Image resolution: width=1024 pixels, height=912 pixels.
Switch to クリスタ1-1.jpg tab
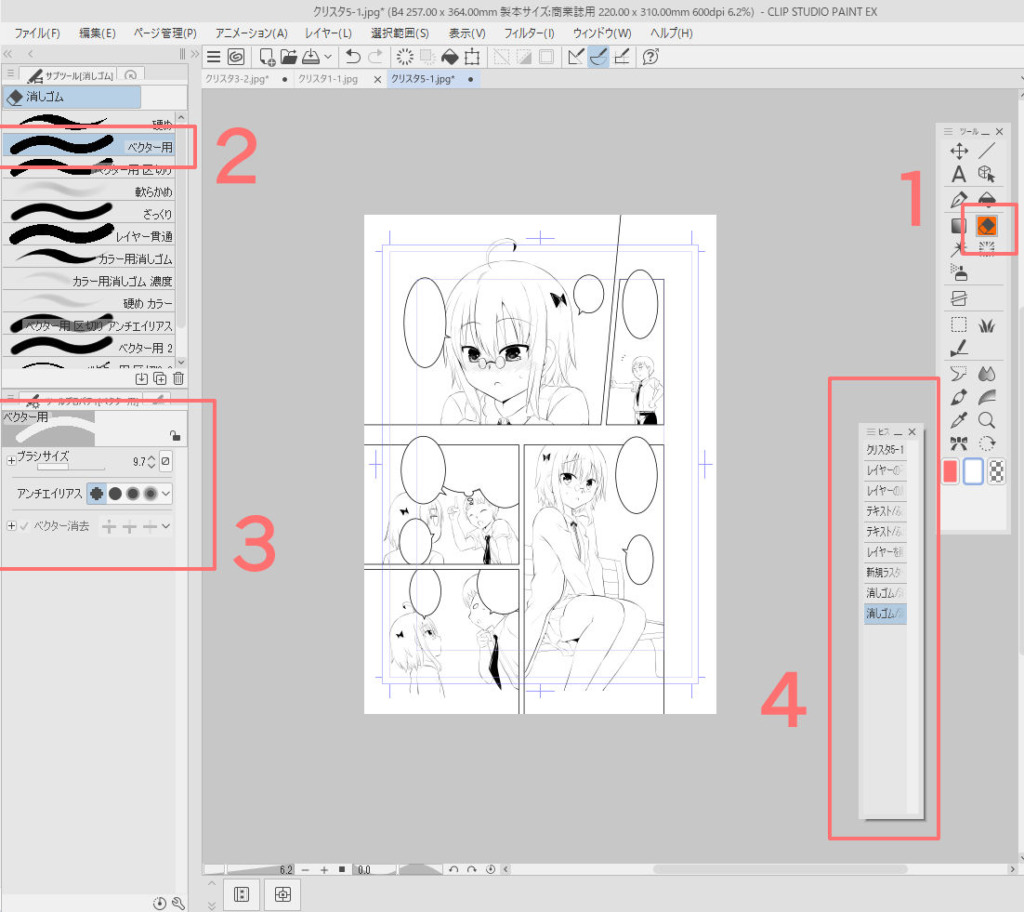coord(328,79)
